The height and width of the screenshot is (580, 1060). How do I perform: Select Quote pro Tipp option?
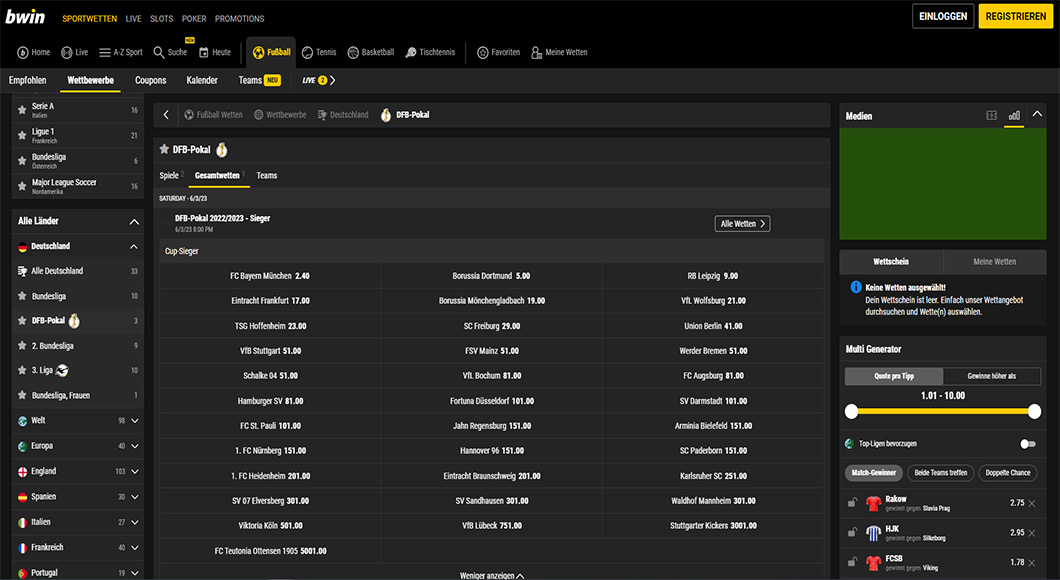click(x=894, y=376)
